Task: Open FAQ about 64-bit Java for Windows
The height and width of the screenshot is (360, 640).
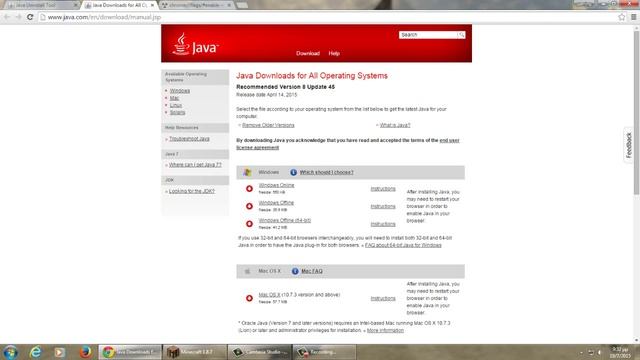Action: (x=403, y=245)
